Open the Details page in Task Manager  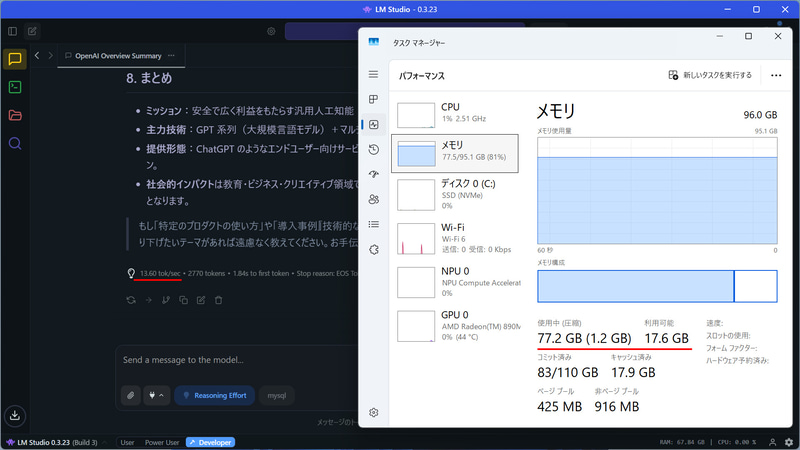373,224
